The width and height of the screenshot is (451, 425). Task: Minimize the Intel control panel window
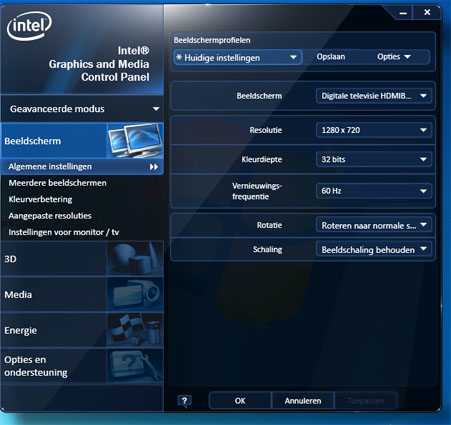coord(403,13)
